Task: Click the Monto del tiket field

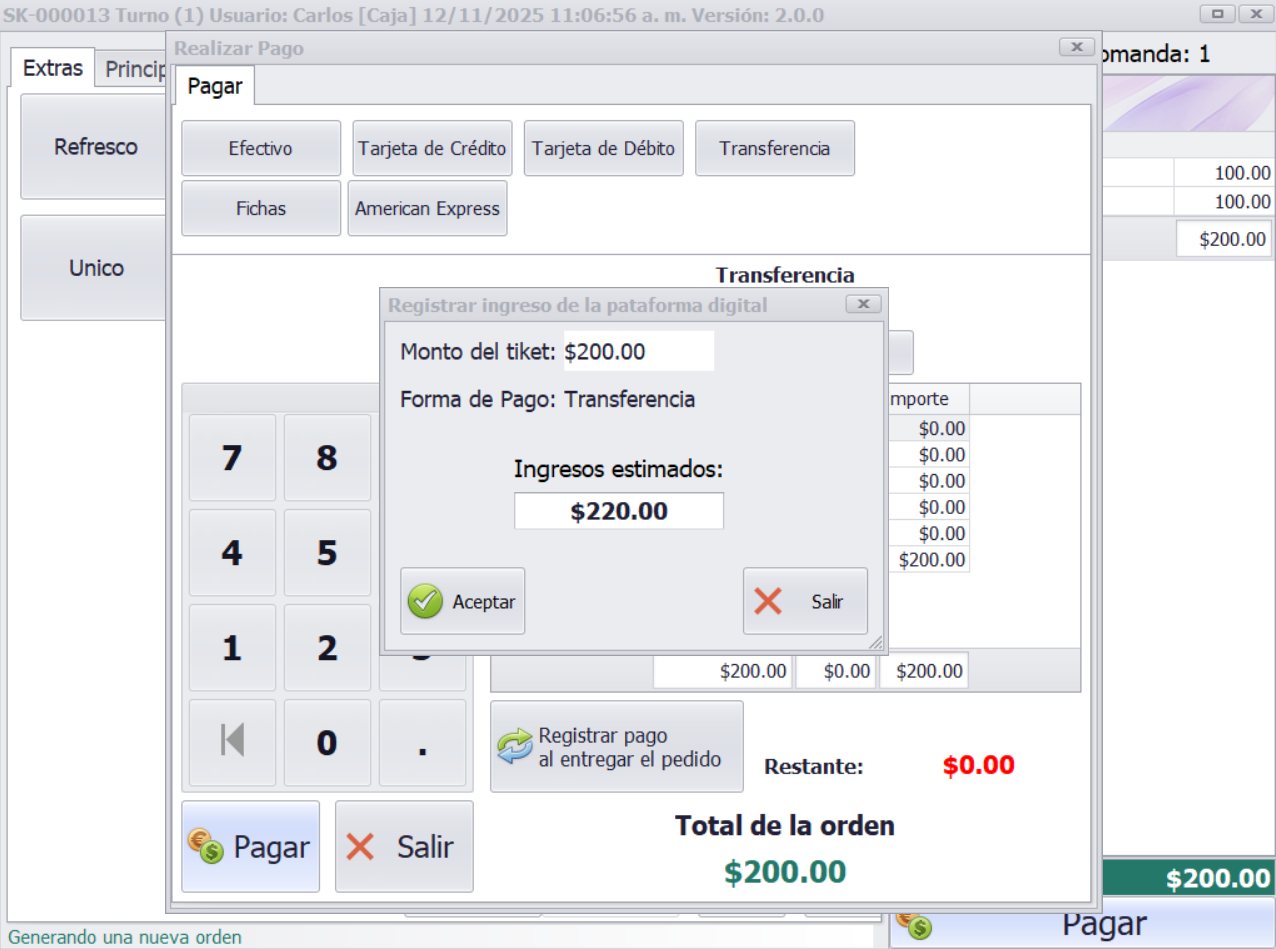Action: click(x=638, y=351)
